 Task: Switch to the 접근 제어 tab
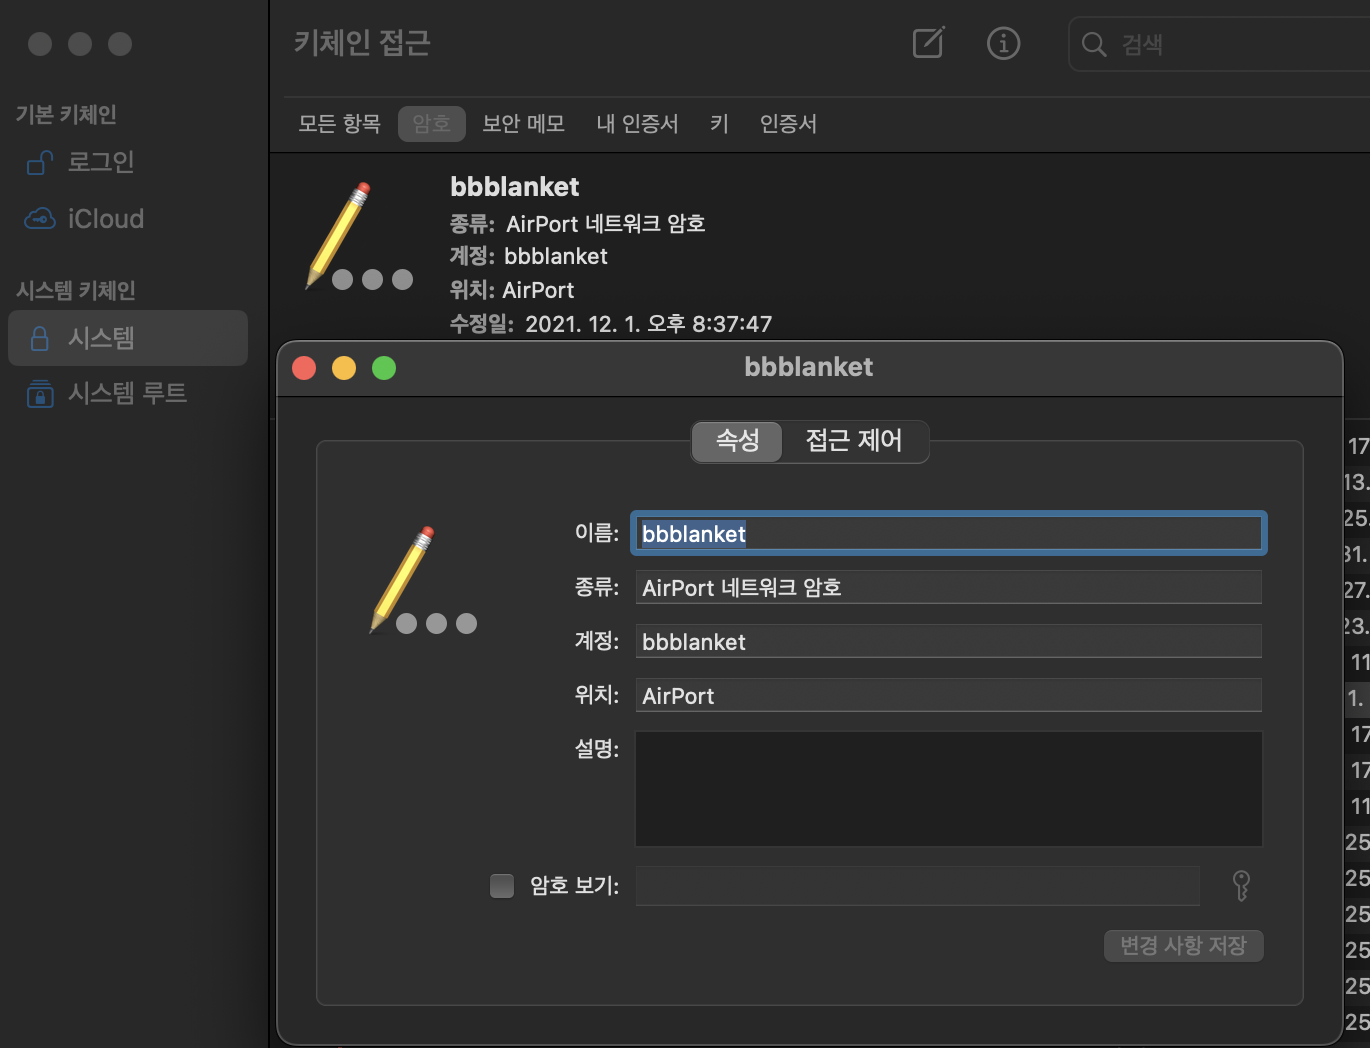(x=854, y=441)
